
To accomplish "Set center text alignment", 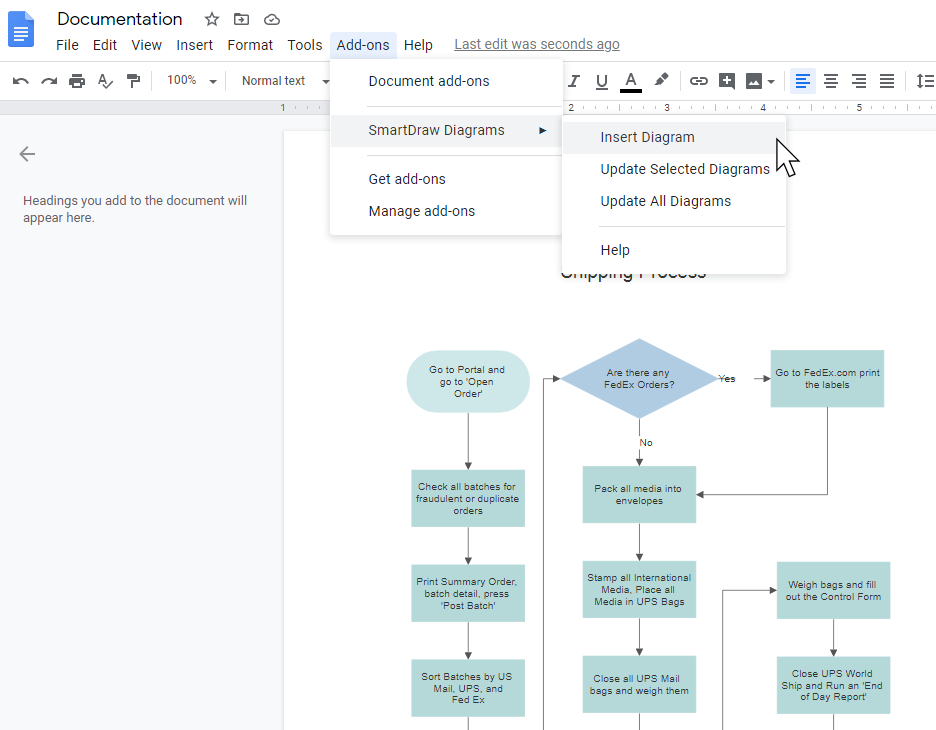I will point(830,81).
